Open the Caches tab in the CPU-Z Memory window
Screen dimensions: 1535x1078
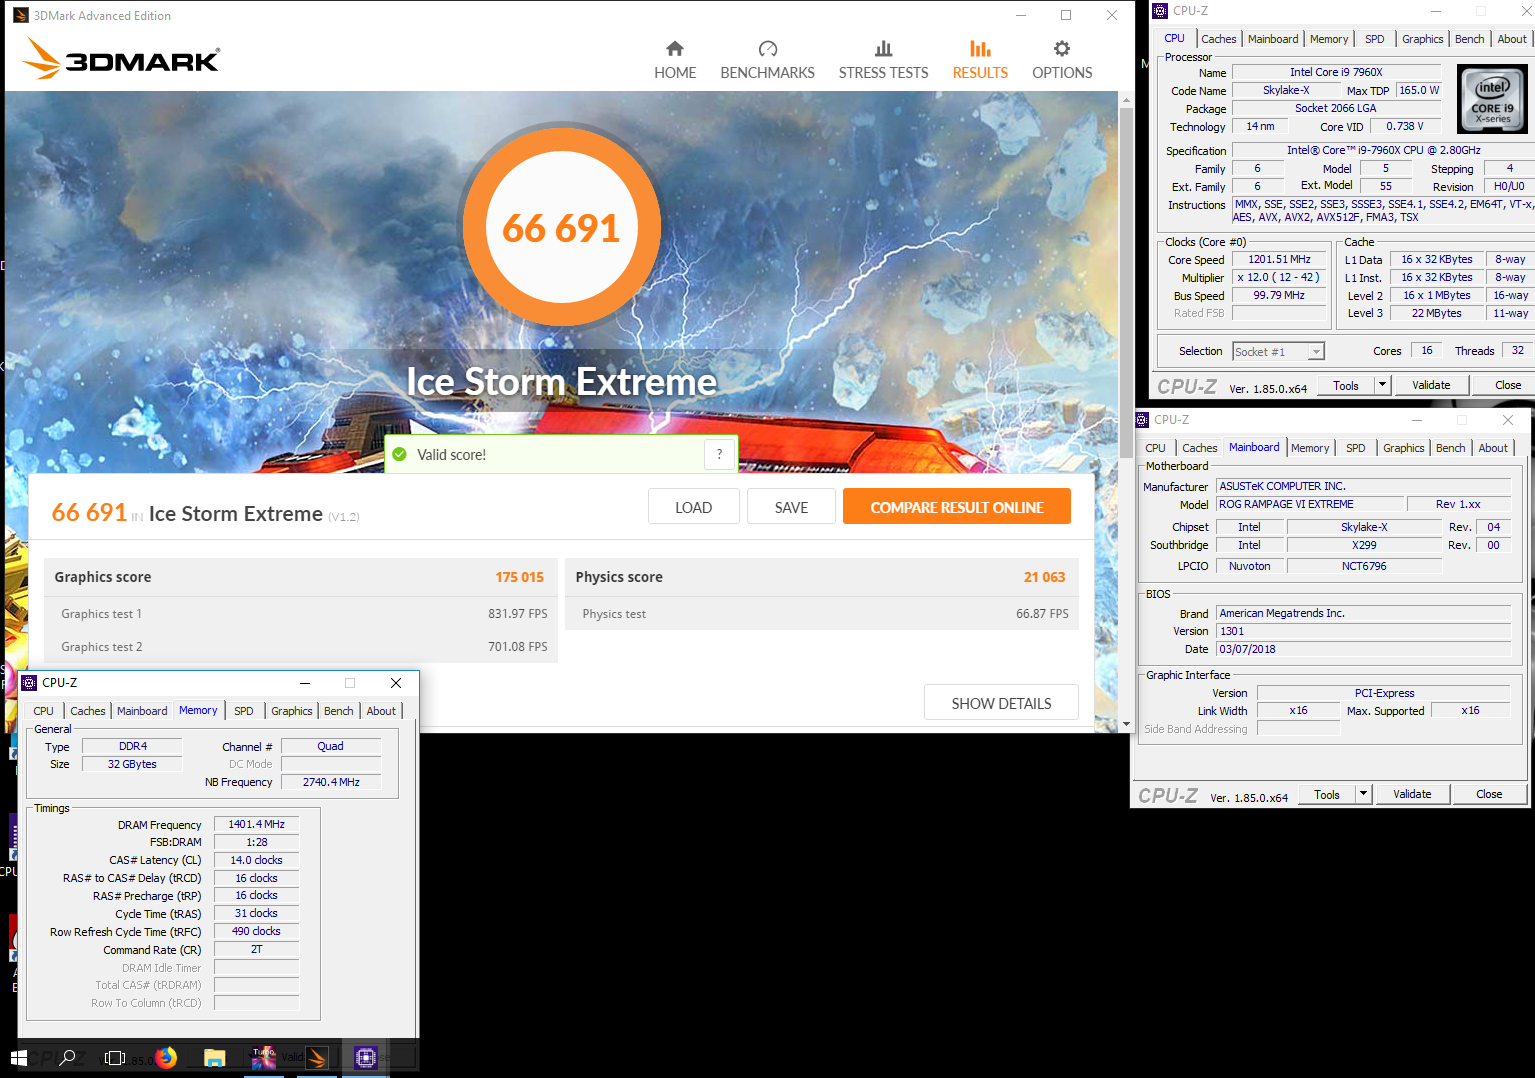[88, 711]
